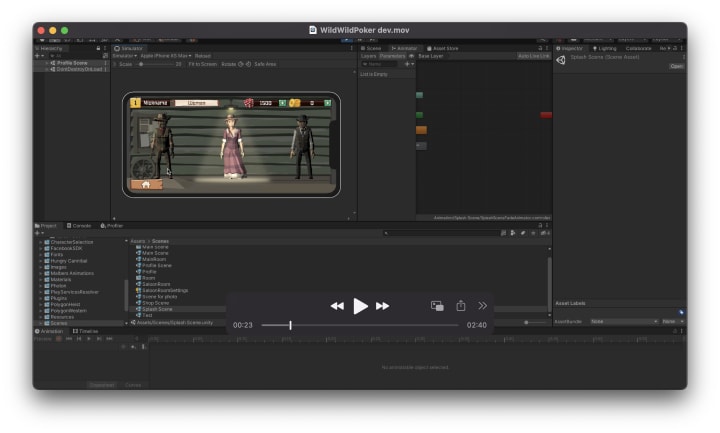The image size is (720, 433).
Task: Toggle the Animator eye visibility icon
Action: [x=411, y=56]
